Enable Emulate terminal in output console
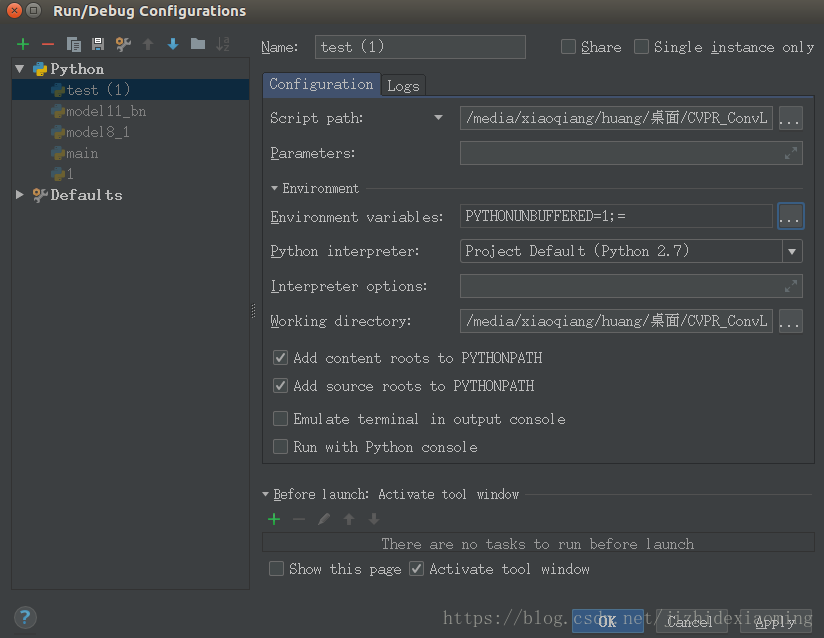Screen dimensions: 824x638 click(x=281, y=419)
